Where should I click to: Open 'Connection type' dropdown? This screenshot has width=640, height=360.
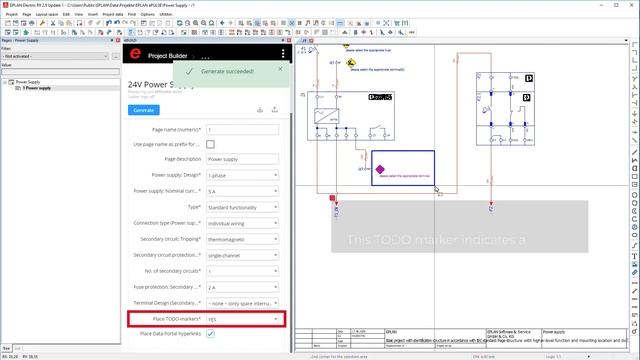click(x=242, y=223)
